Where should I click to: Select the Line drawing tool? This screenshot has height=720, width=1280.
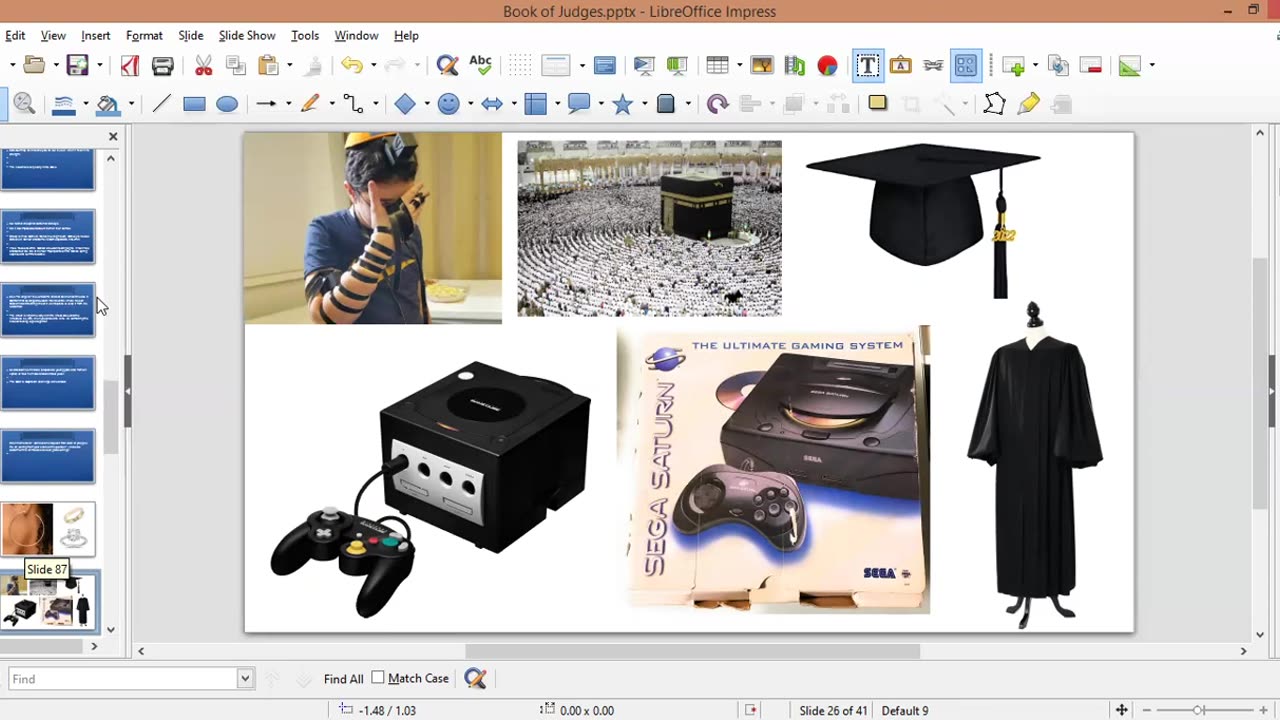[x=162, y=103]
